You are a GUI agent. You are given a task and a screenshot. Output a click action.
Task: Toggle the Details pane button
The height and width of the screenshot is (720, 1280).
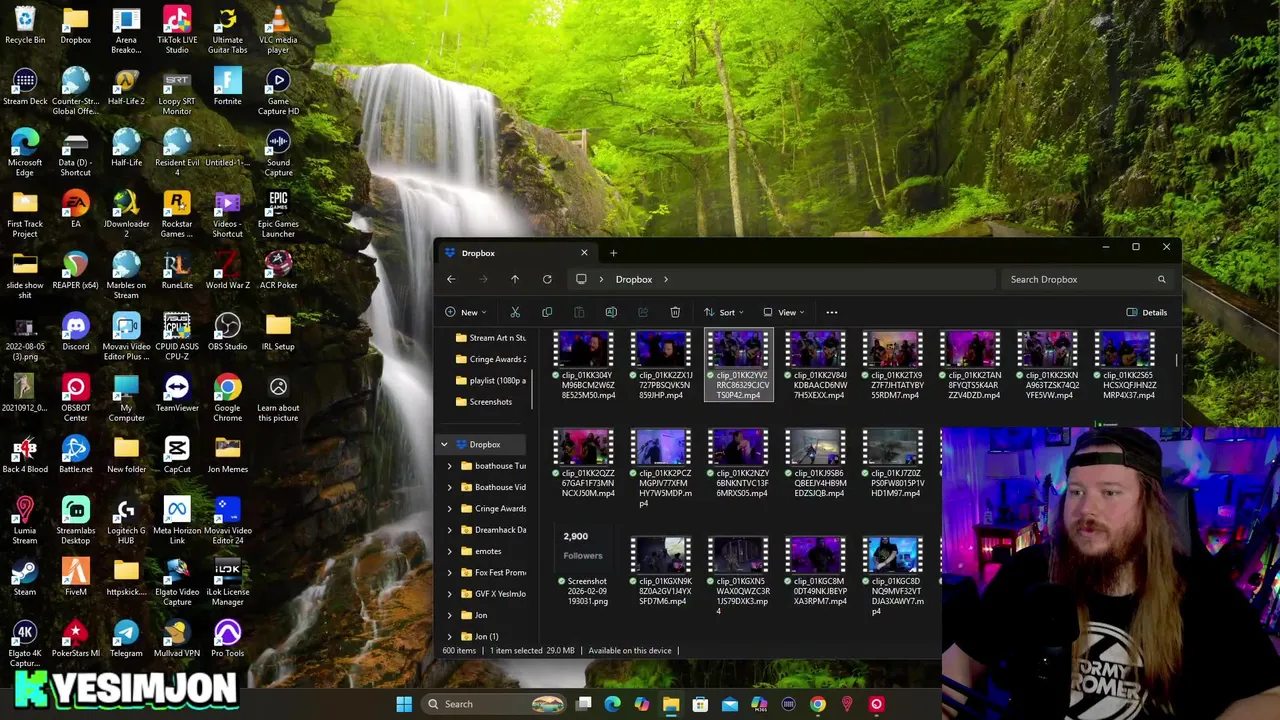(1147, 312)
